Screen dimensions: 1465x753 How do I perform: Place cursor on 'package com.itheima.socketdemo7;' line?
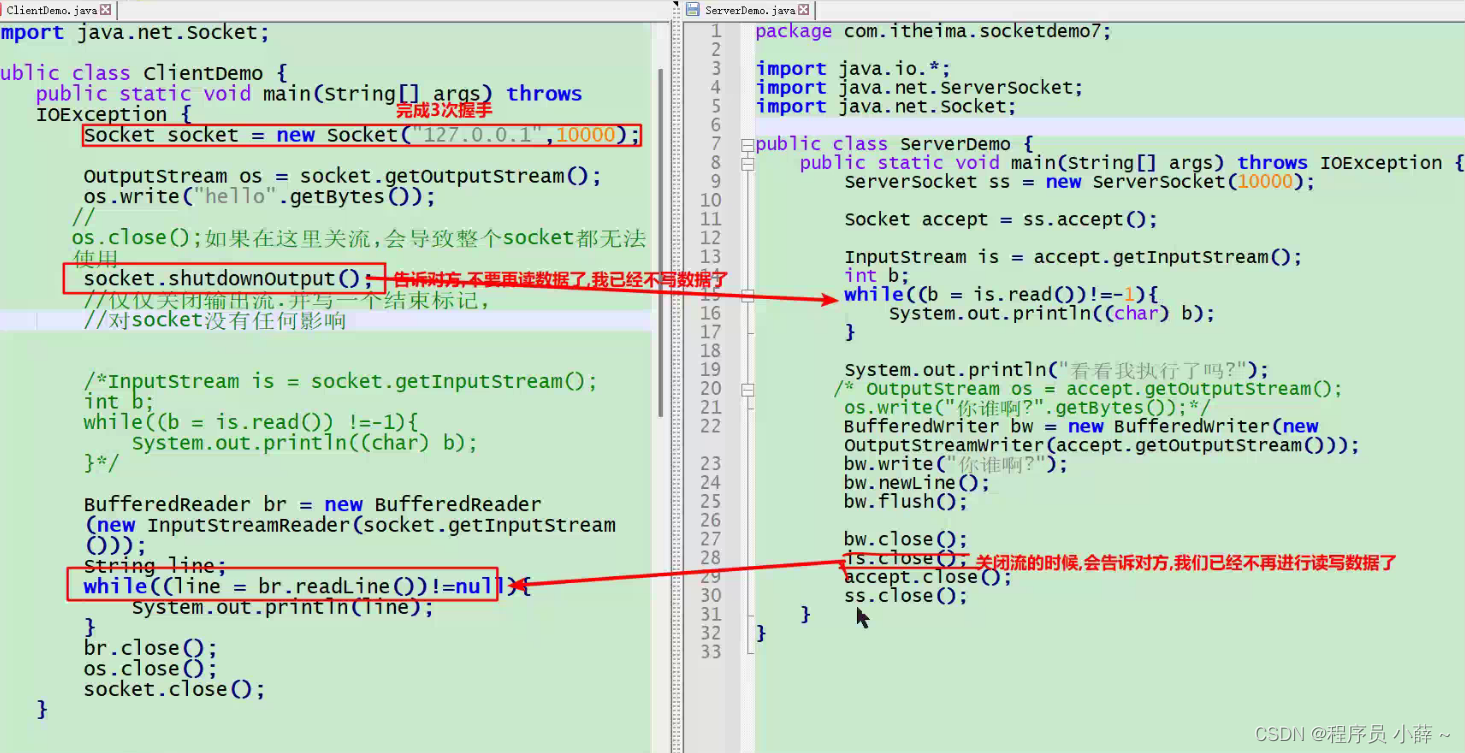(x=933, y=31)
